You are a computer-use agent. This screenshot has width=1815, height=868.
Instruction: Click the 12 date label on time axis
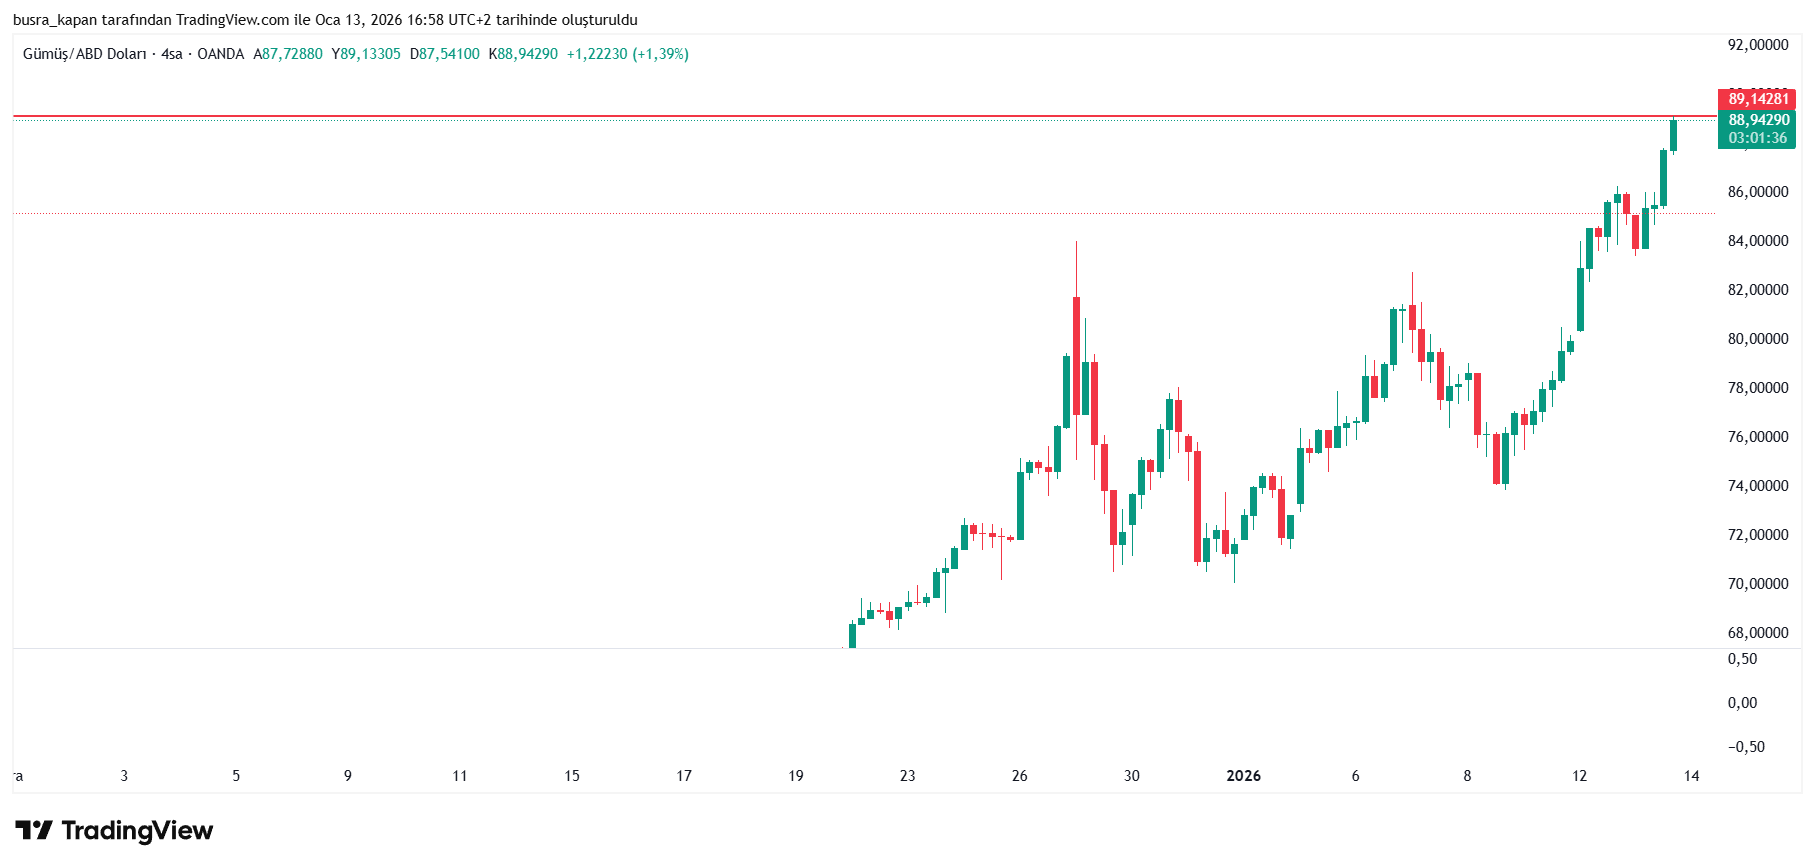click(1579, 776)
